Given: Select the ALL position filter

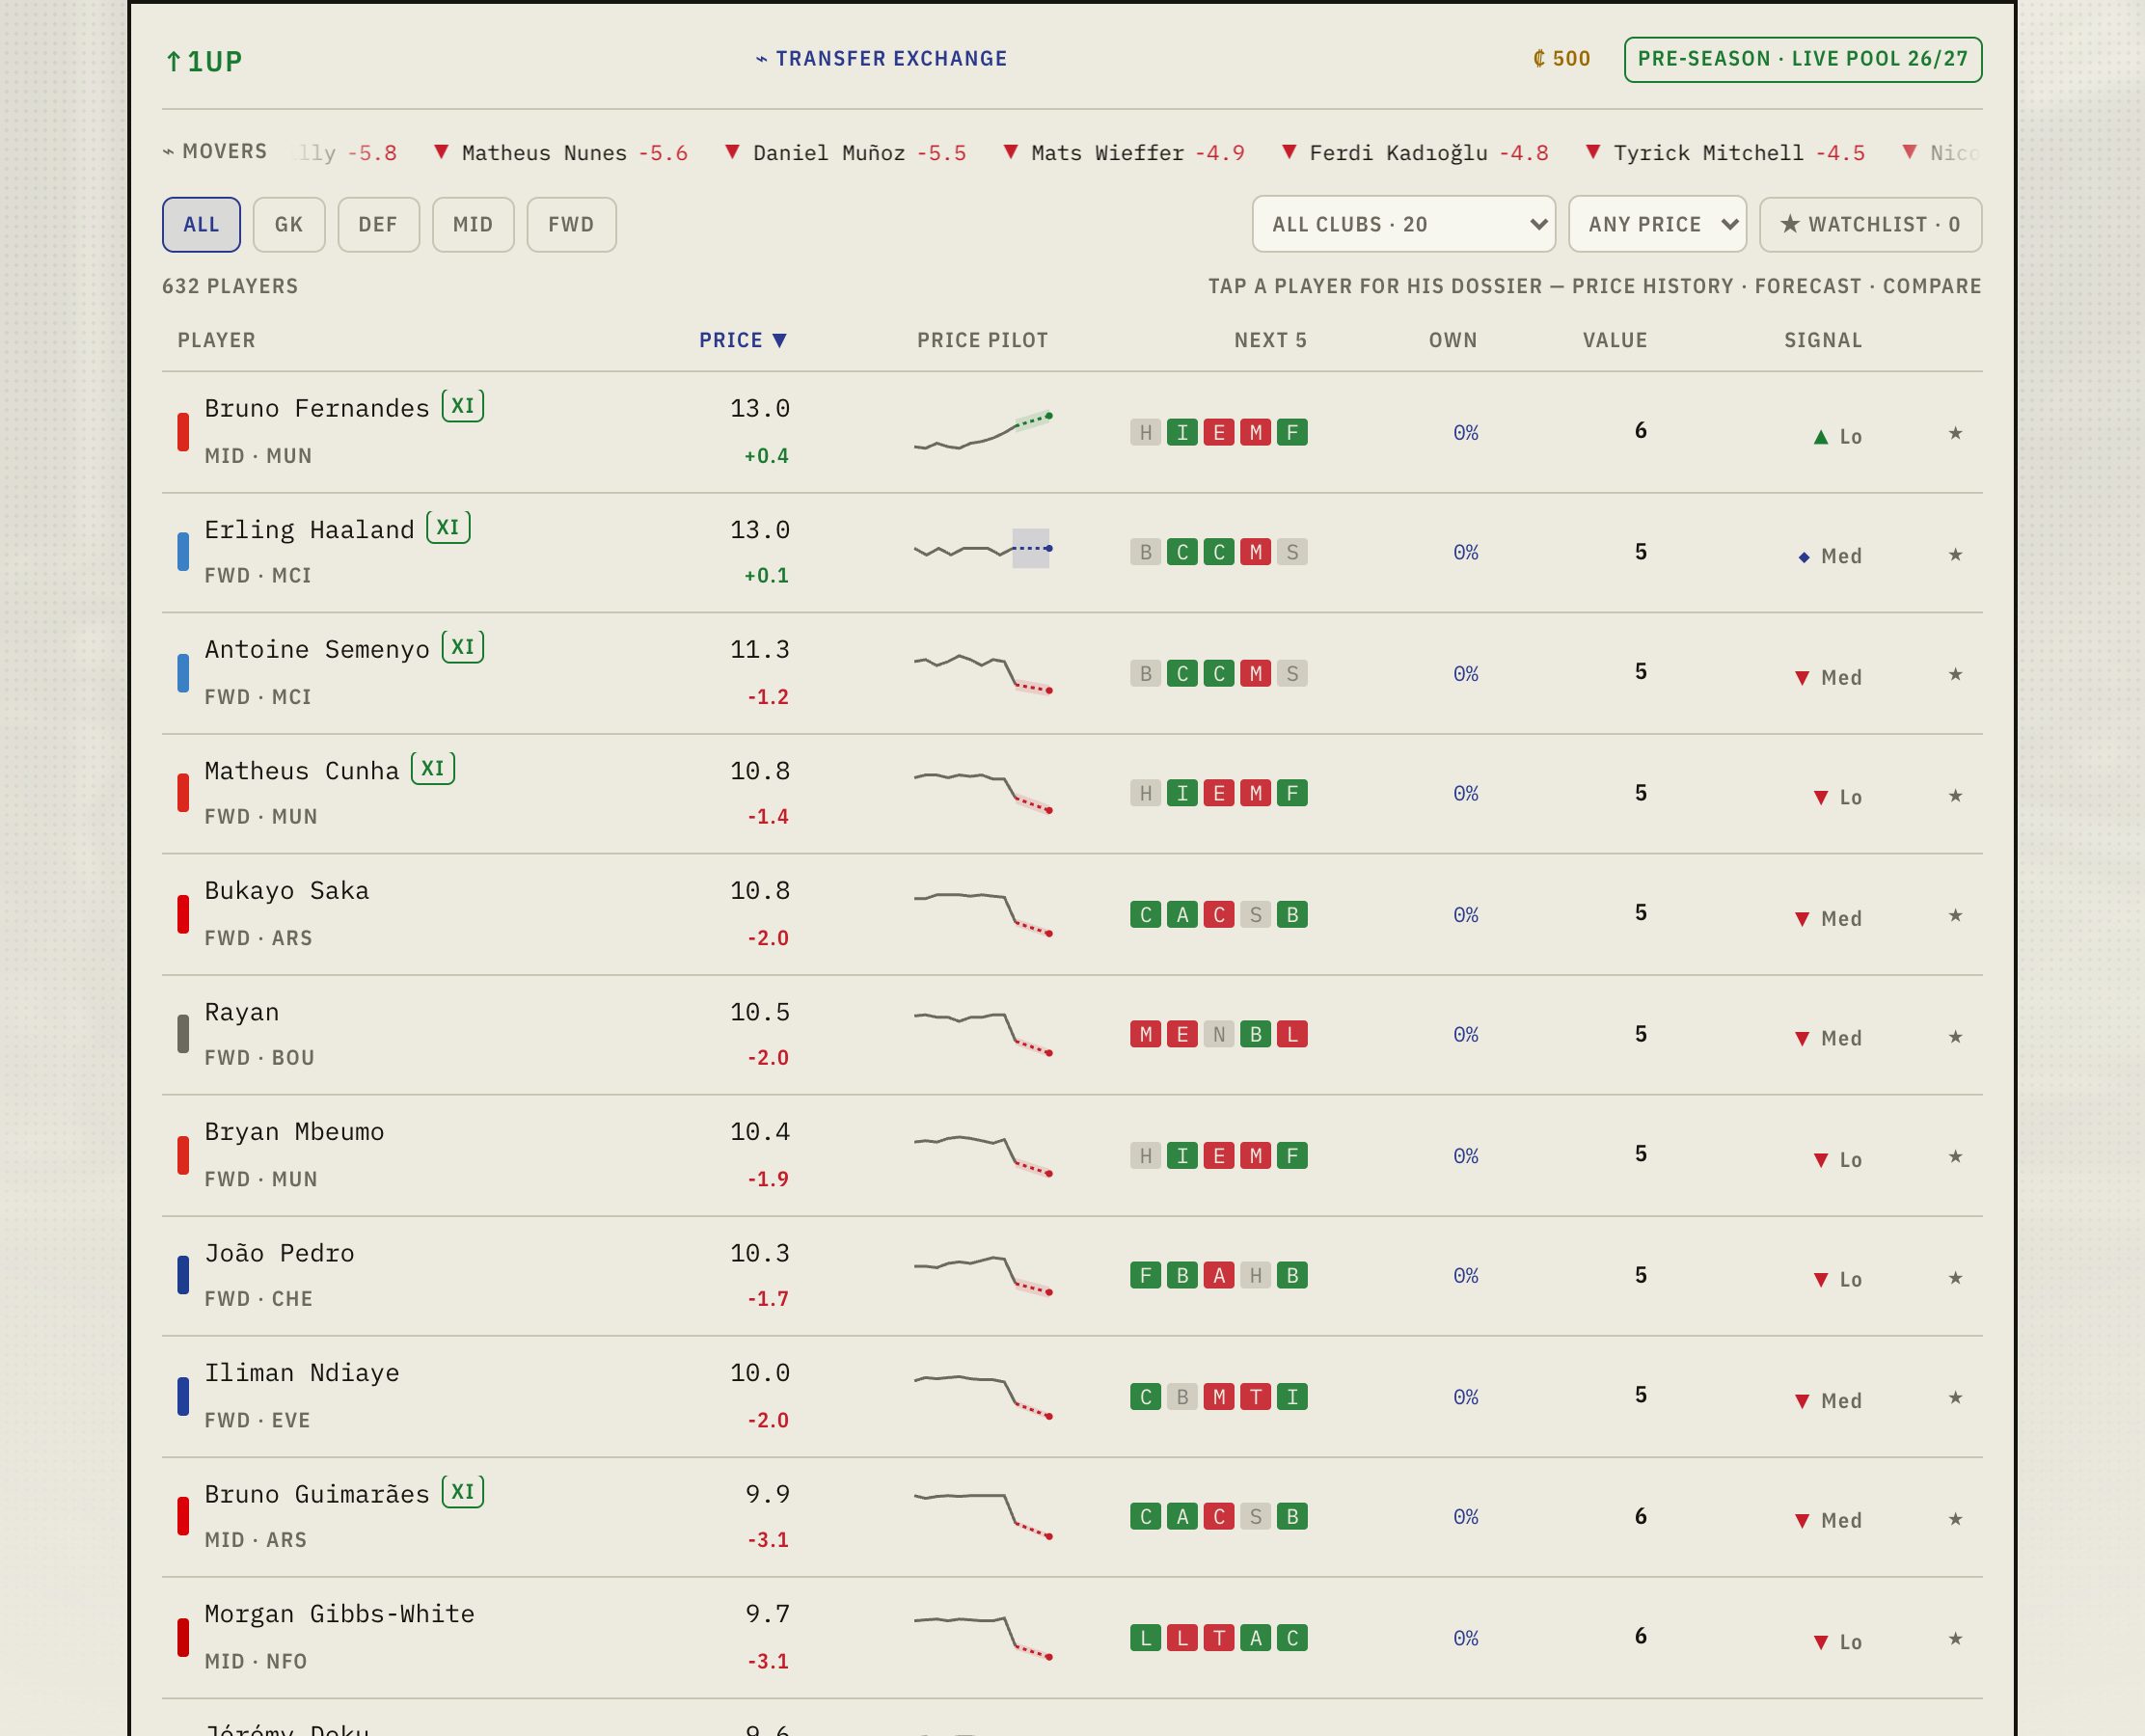Looking at the screenshot, I should pyautogui.click(x=201, y=224).
